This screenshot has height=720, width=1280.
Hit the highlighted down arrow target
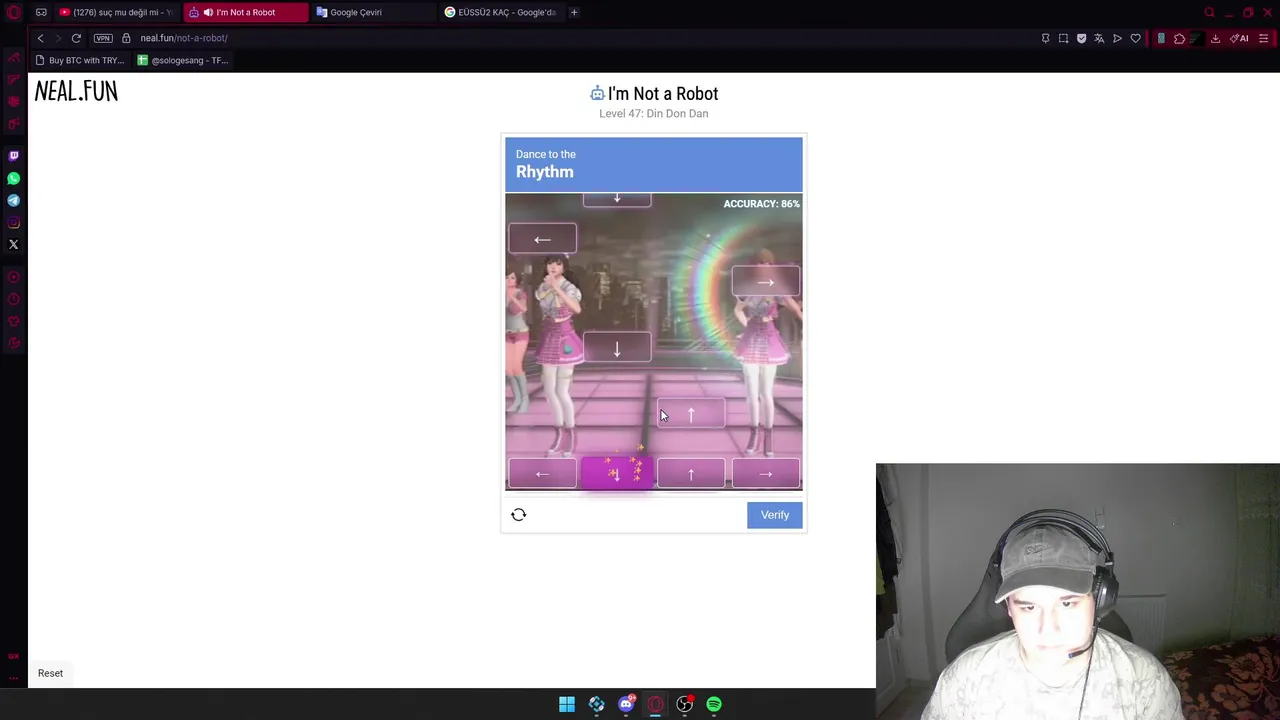pos(617,474)
